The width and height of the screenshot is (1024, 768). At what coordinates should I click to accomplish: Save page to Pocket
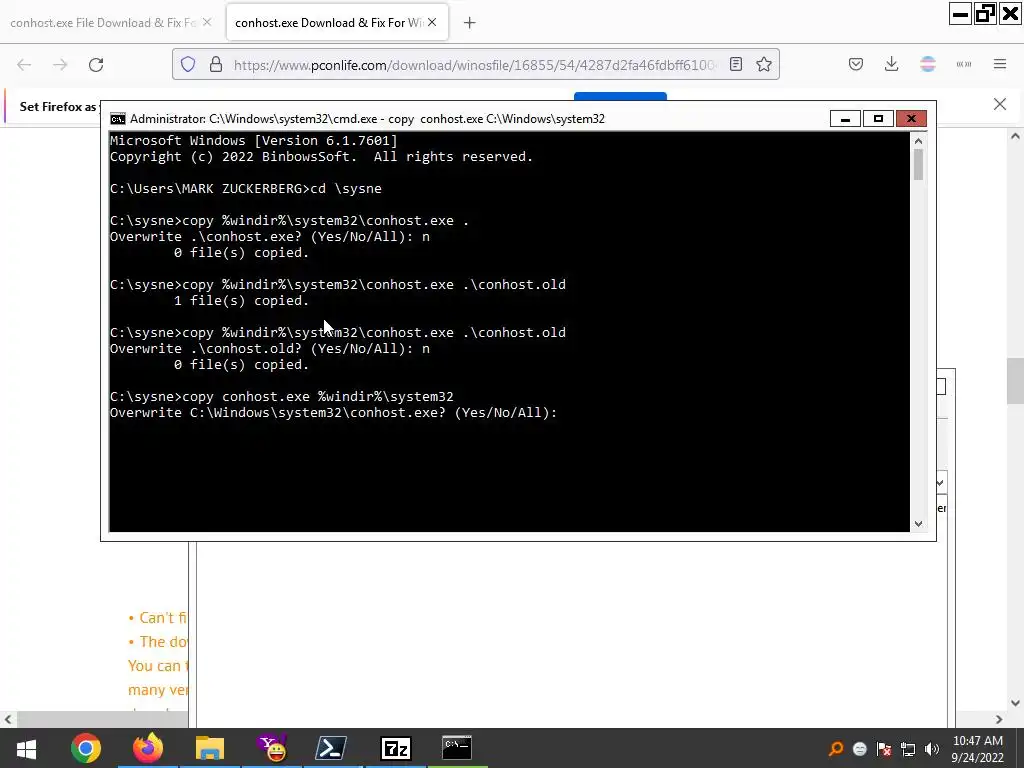point(856,64)
